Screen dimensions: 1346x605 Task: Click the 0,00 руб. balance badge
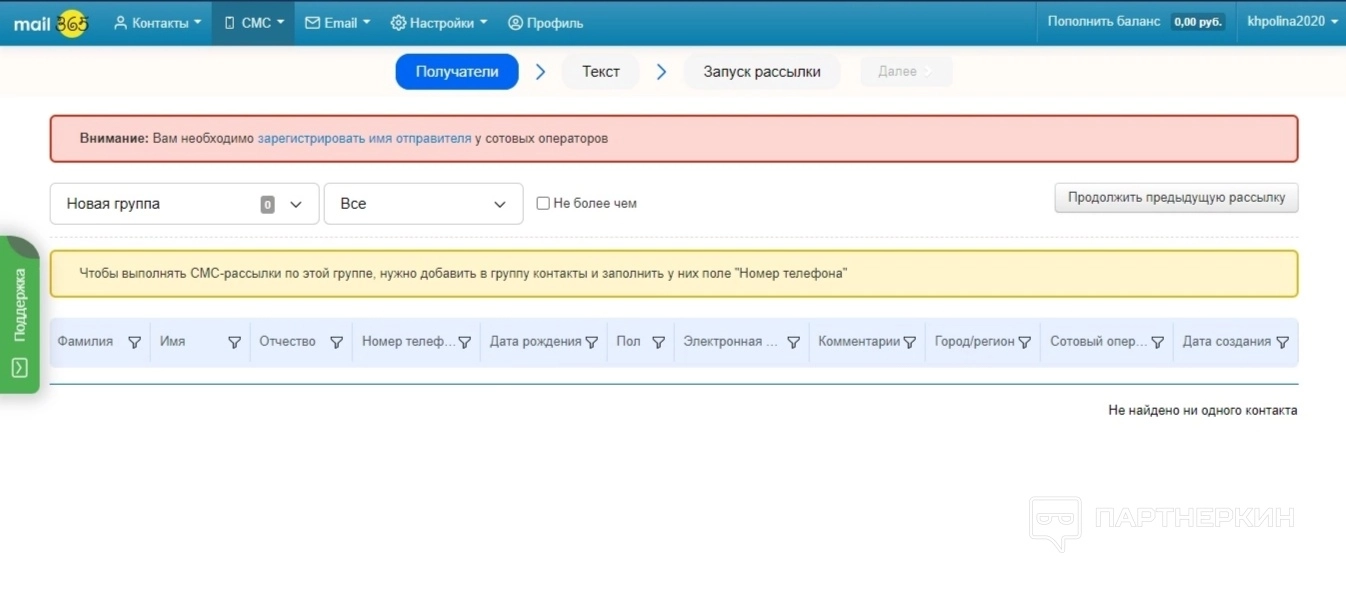click(x=1198, y=22)
